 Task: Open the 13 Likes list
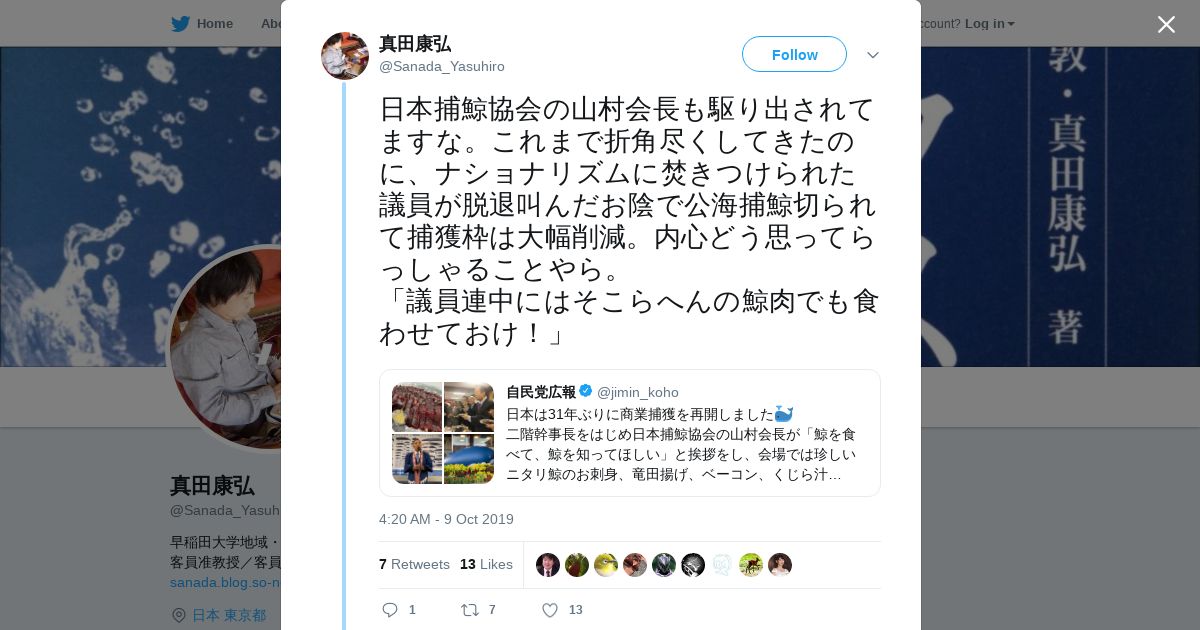(486, 564)
